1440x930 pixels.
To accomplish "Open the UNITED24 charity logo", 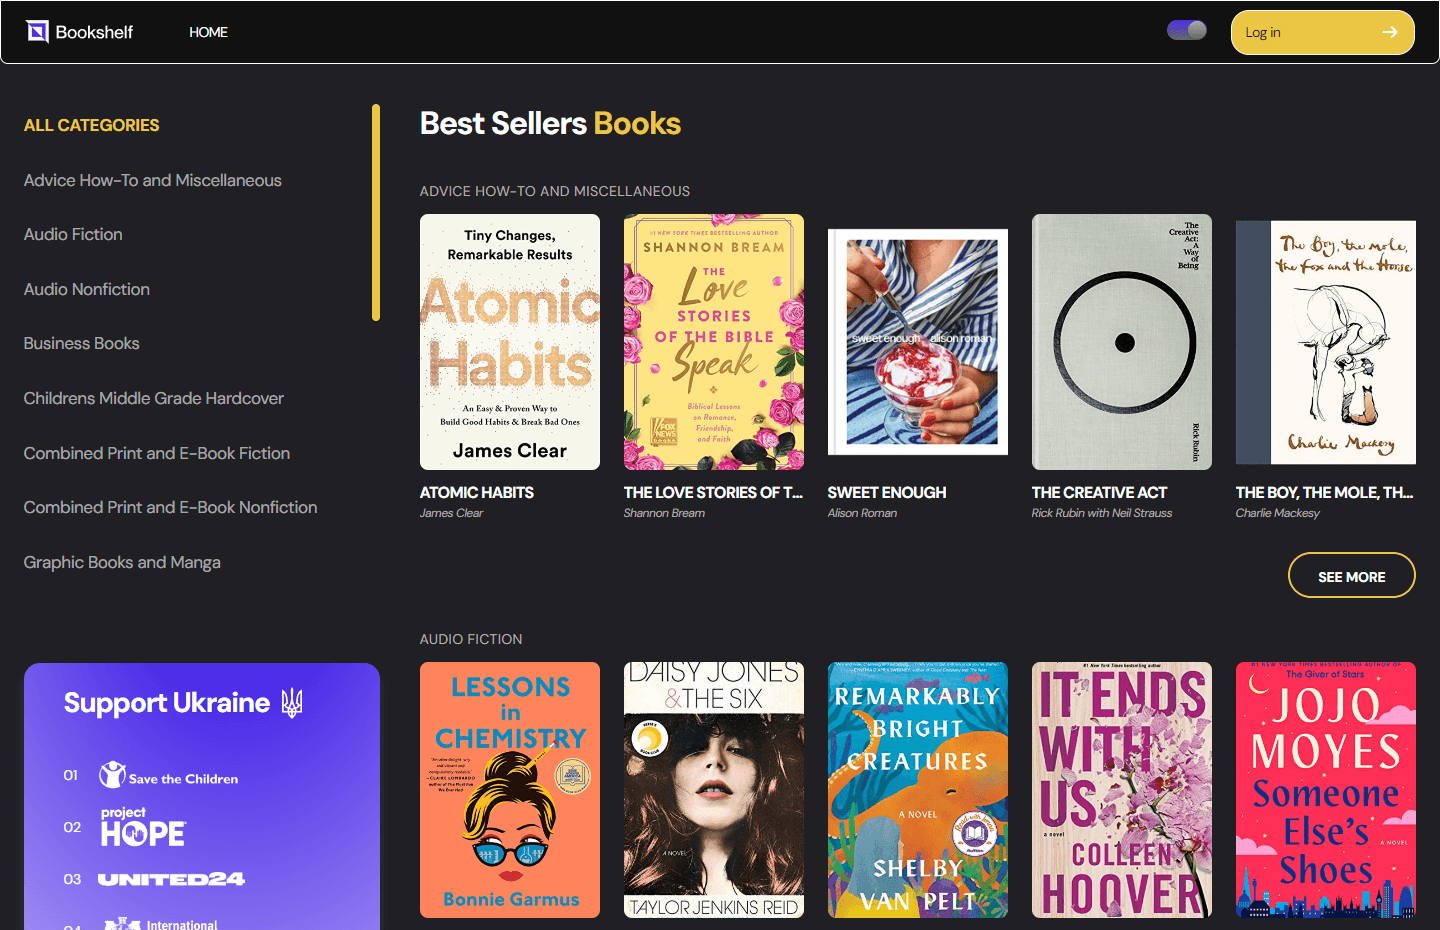I will pos(171,879).
